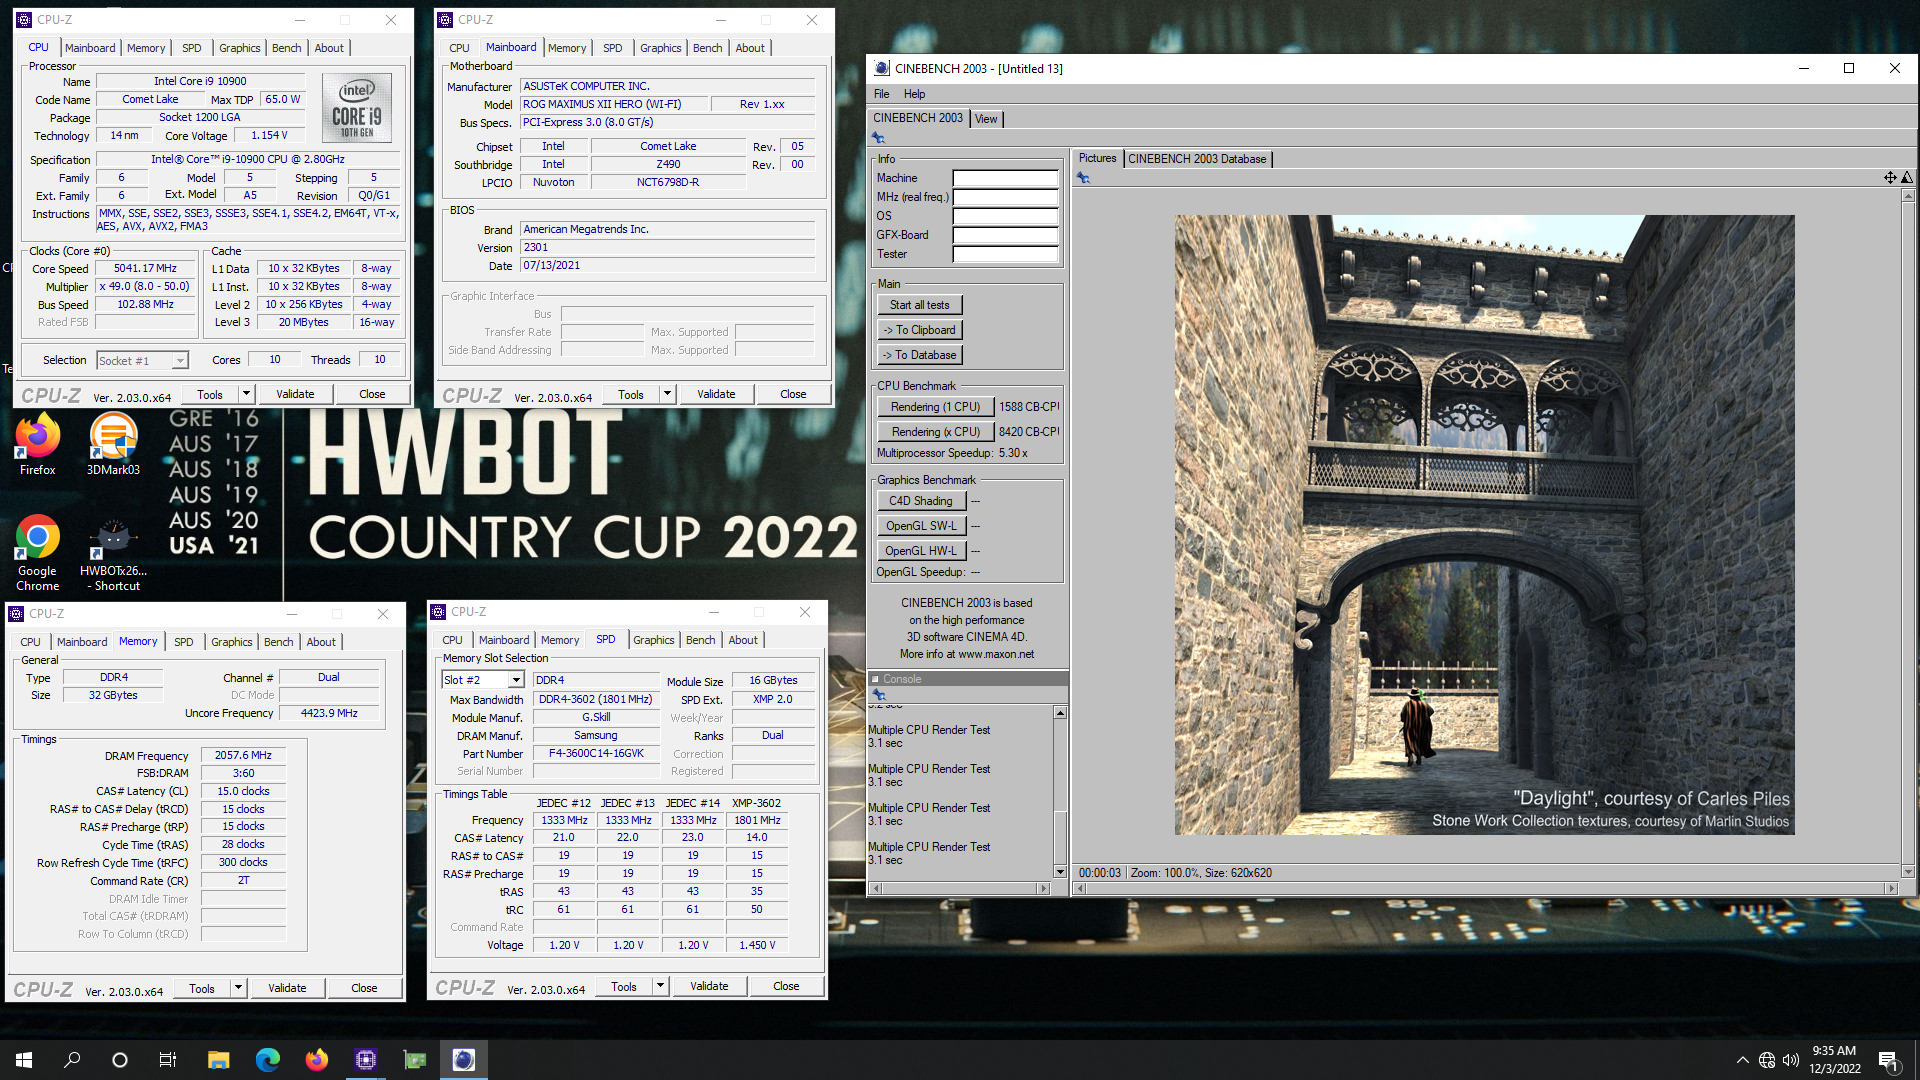1920x1080 pixels.
Task: Click Close in CPU-Z Mainboard window
Action: [x=793, y=394]
